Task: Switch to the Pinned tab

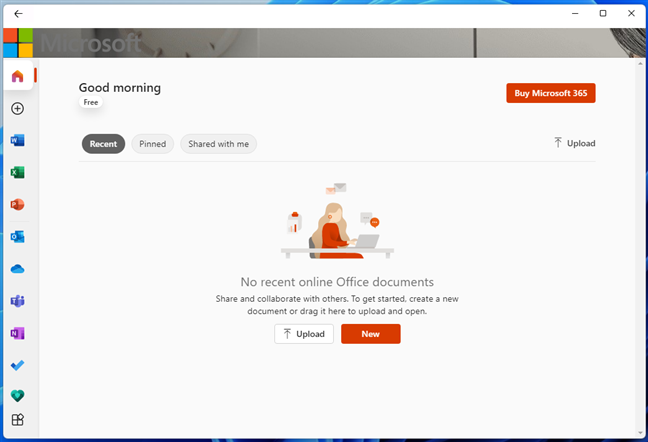Action: pos(152,144)
